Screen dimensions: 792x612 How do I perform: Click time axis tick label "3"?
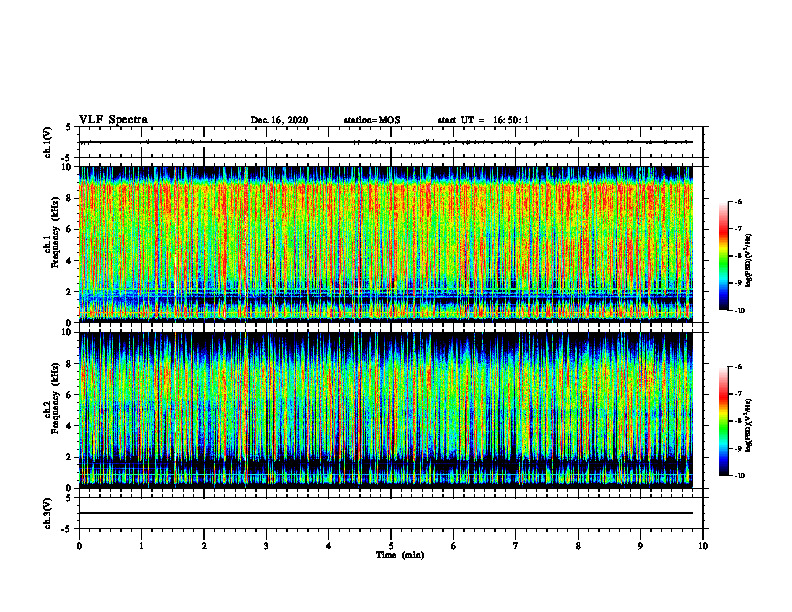[266, 546]
